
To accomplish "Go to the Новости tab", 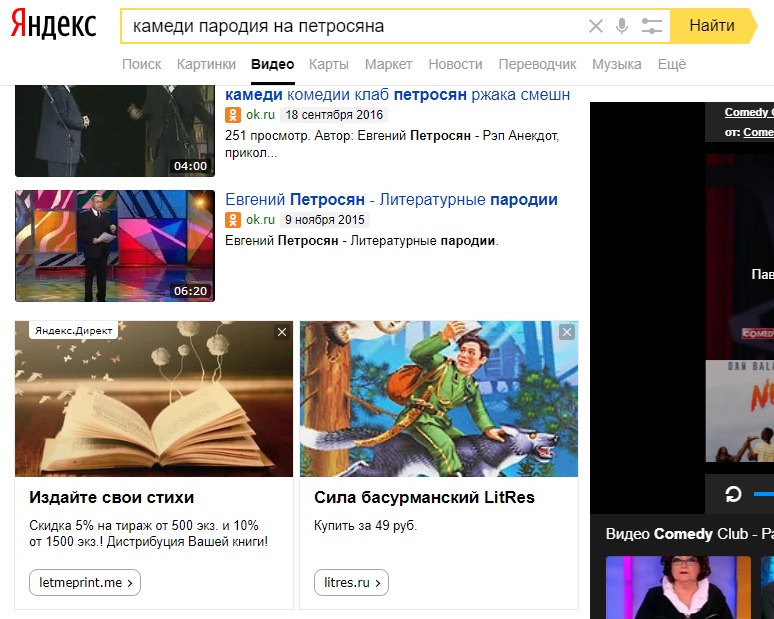I will point(455,64).
